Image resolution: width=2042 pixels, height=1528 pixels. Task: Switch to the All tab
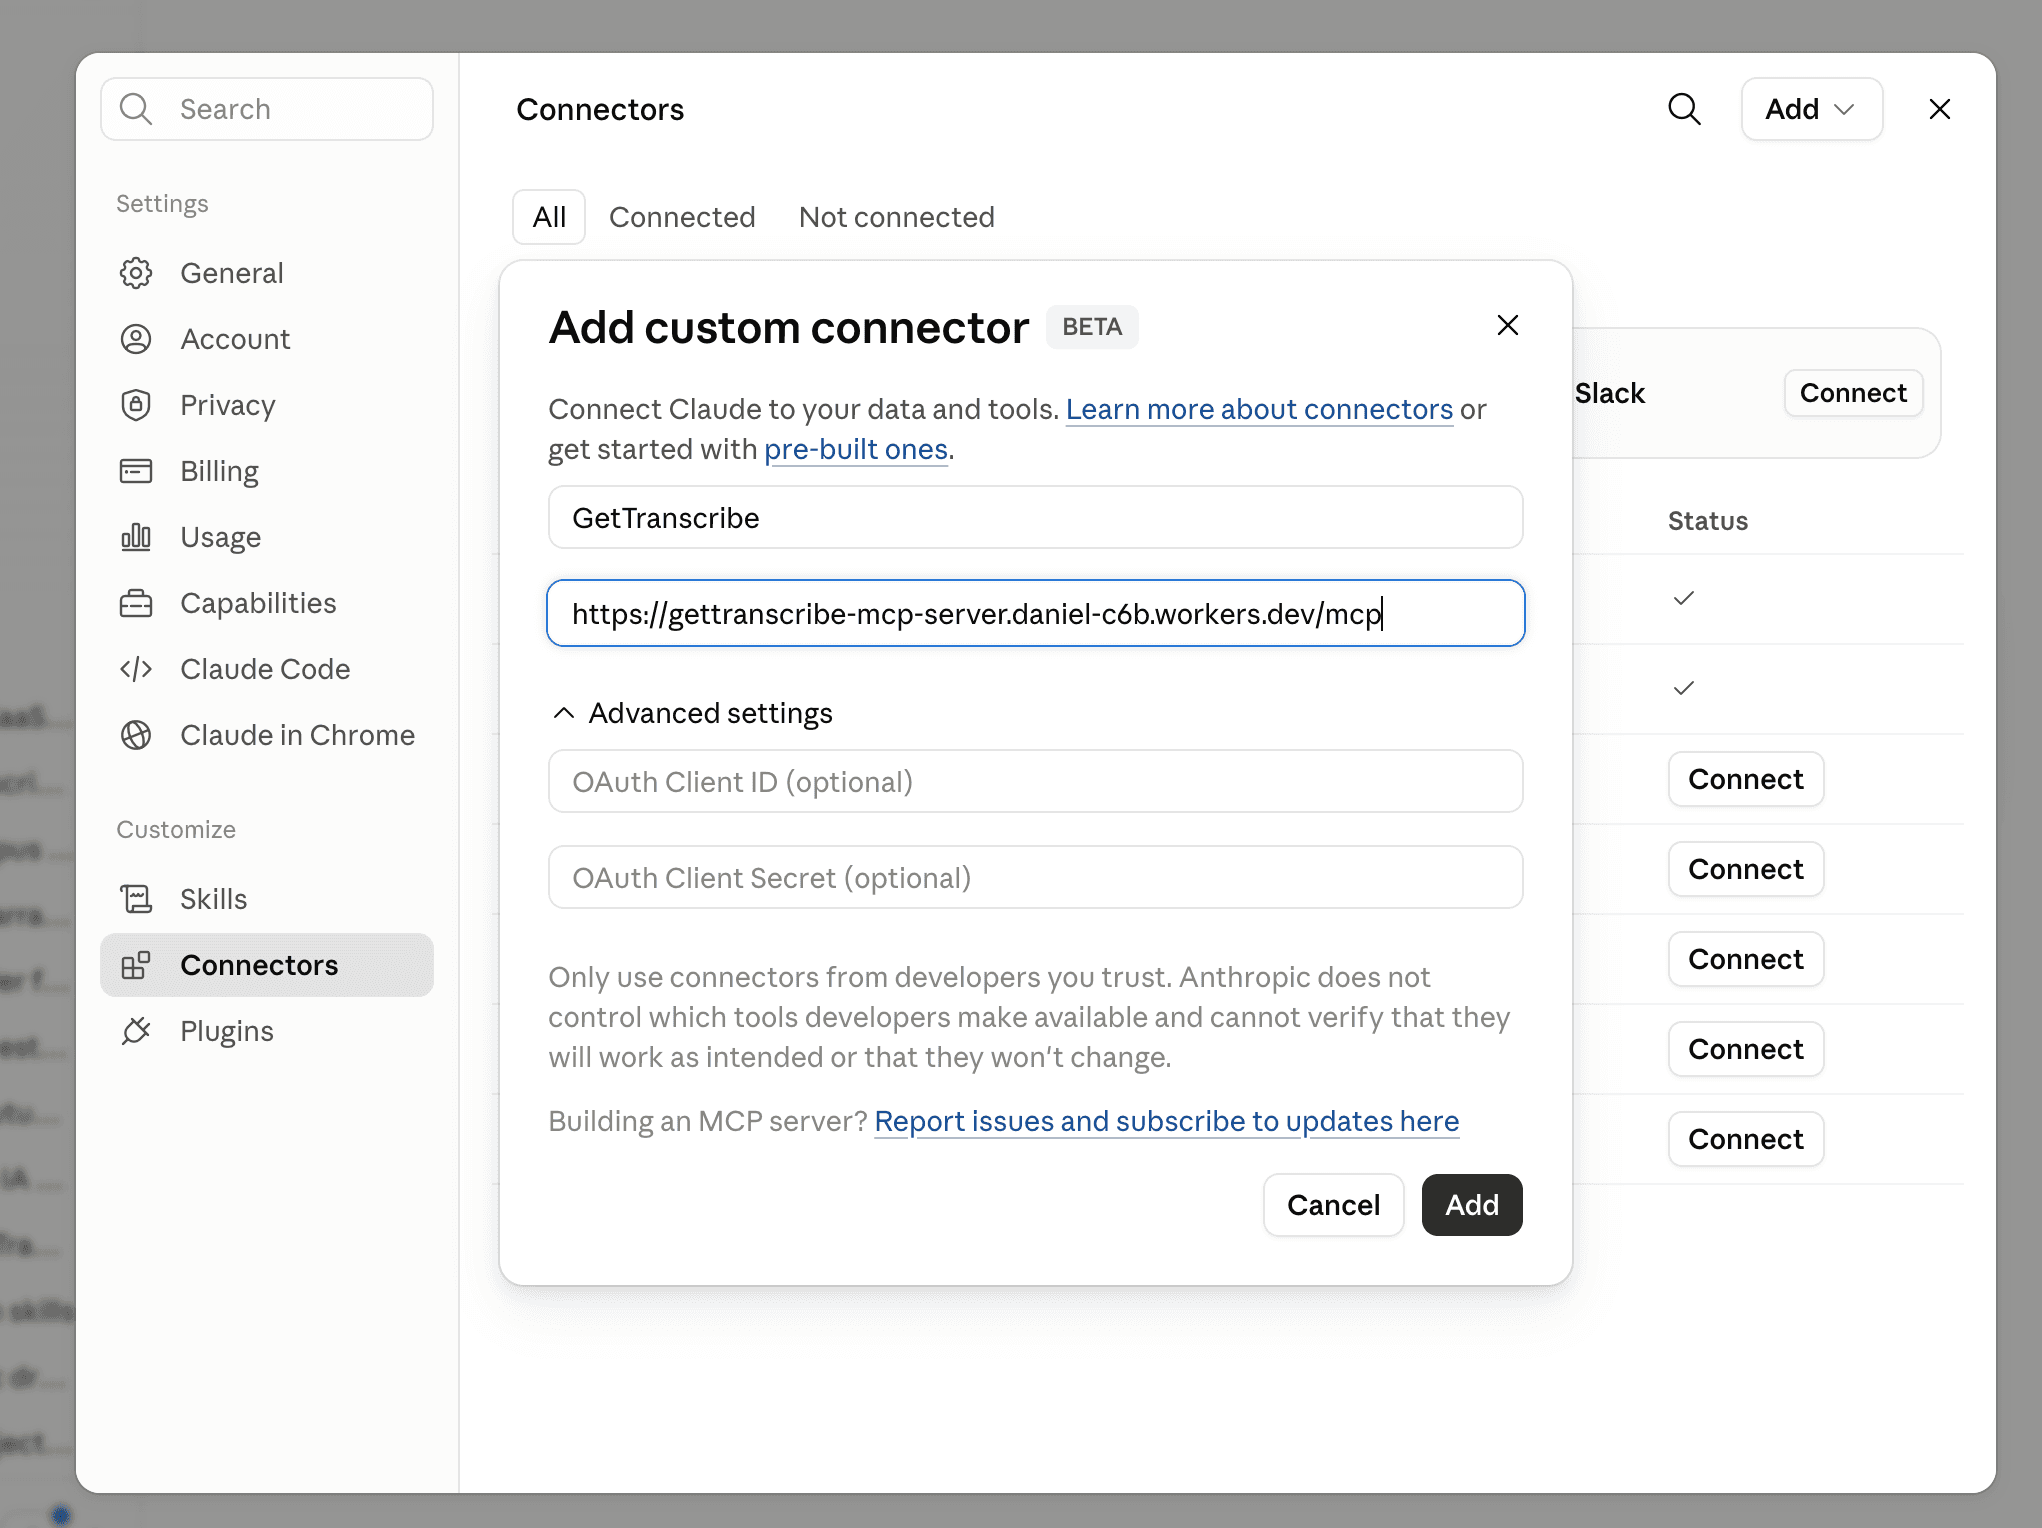coord(549,217)
